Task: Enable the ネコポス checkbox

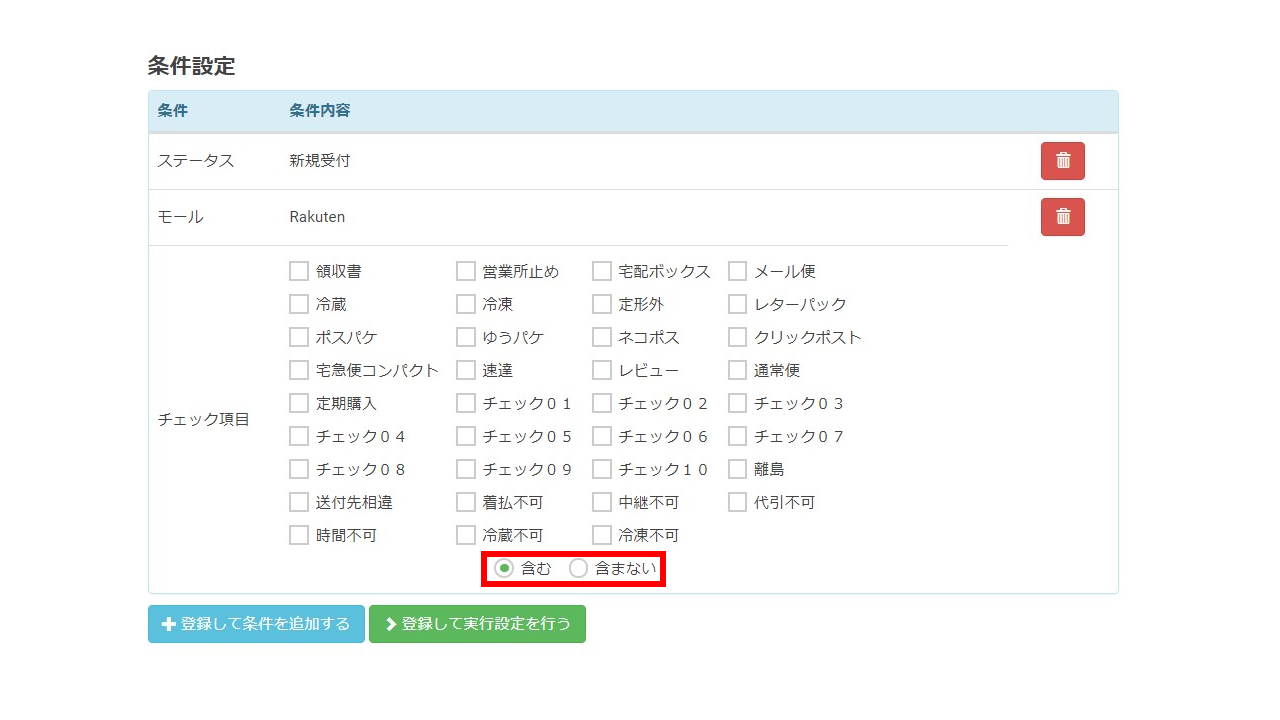Action: [x=602, y=337]
